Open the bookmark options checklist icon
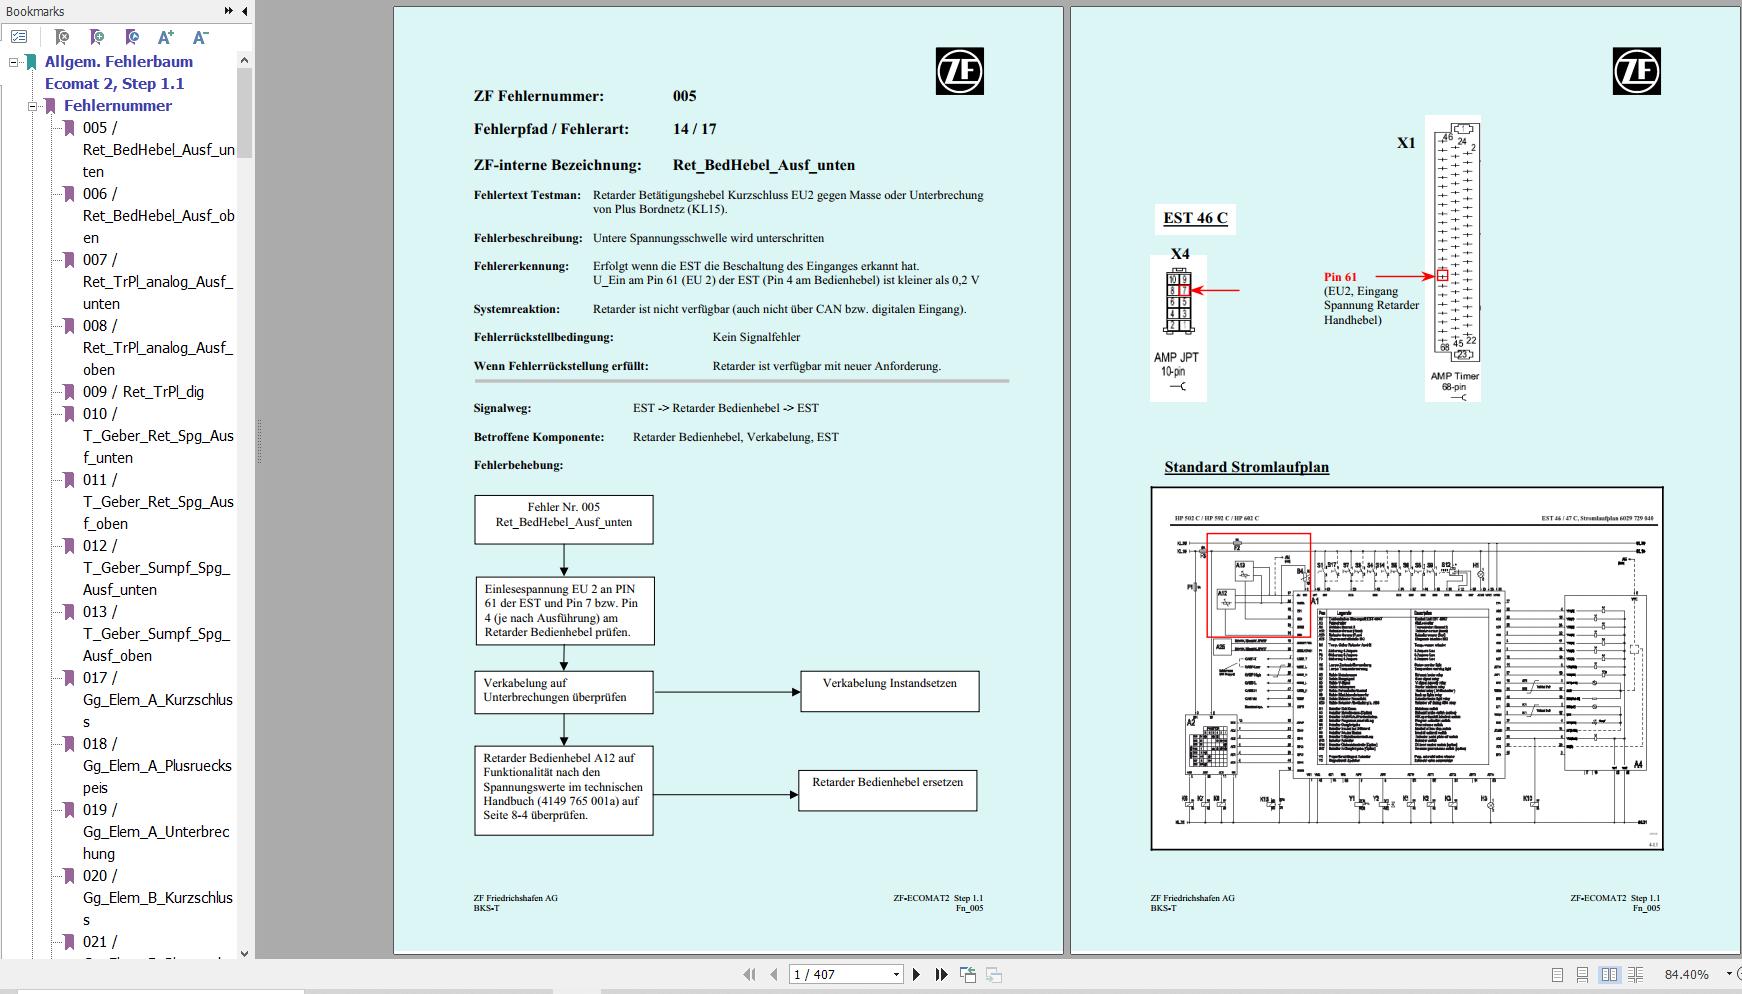 tap(19, 37)
